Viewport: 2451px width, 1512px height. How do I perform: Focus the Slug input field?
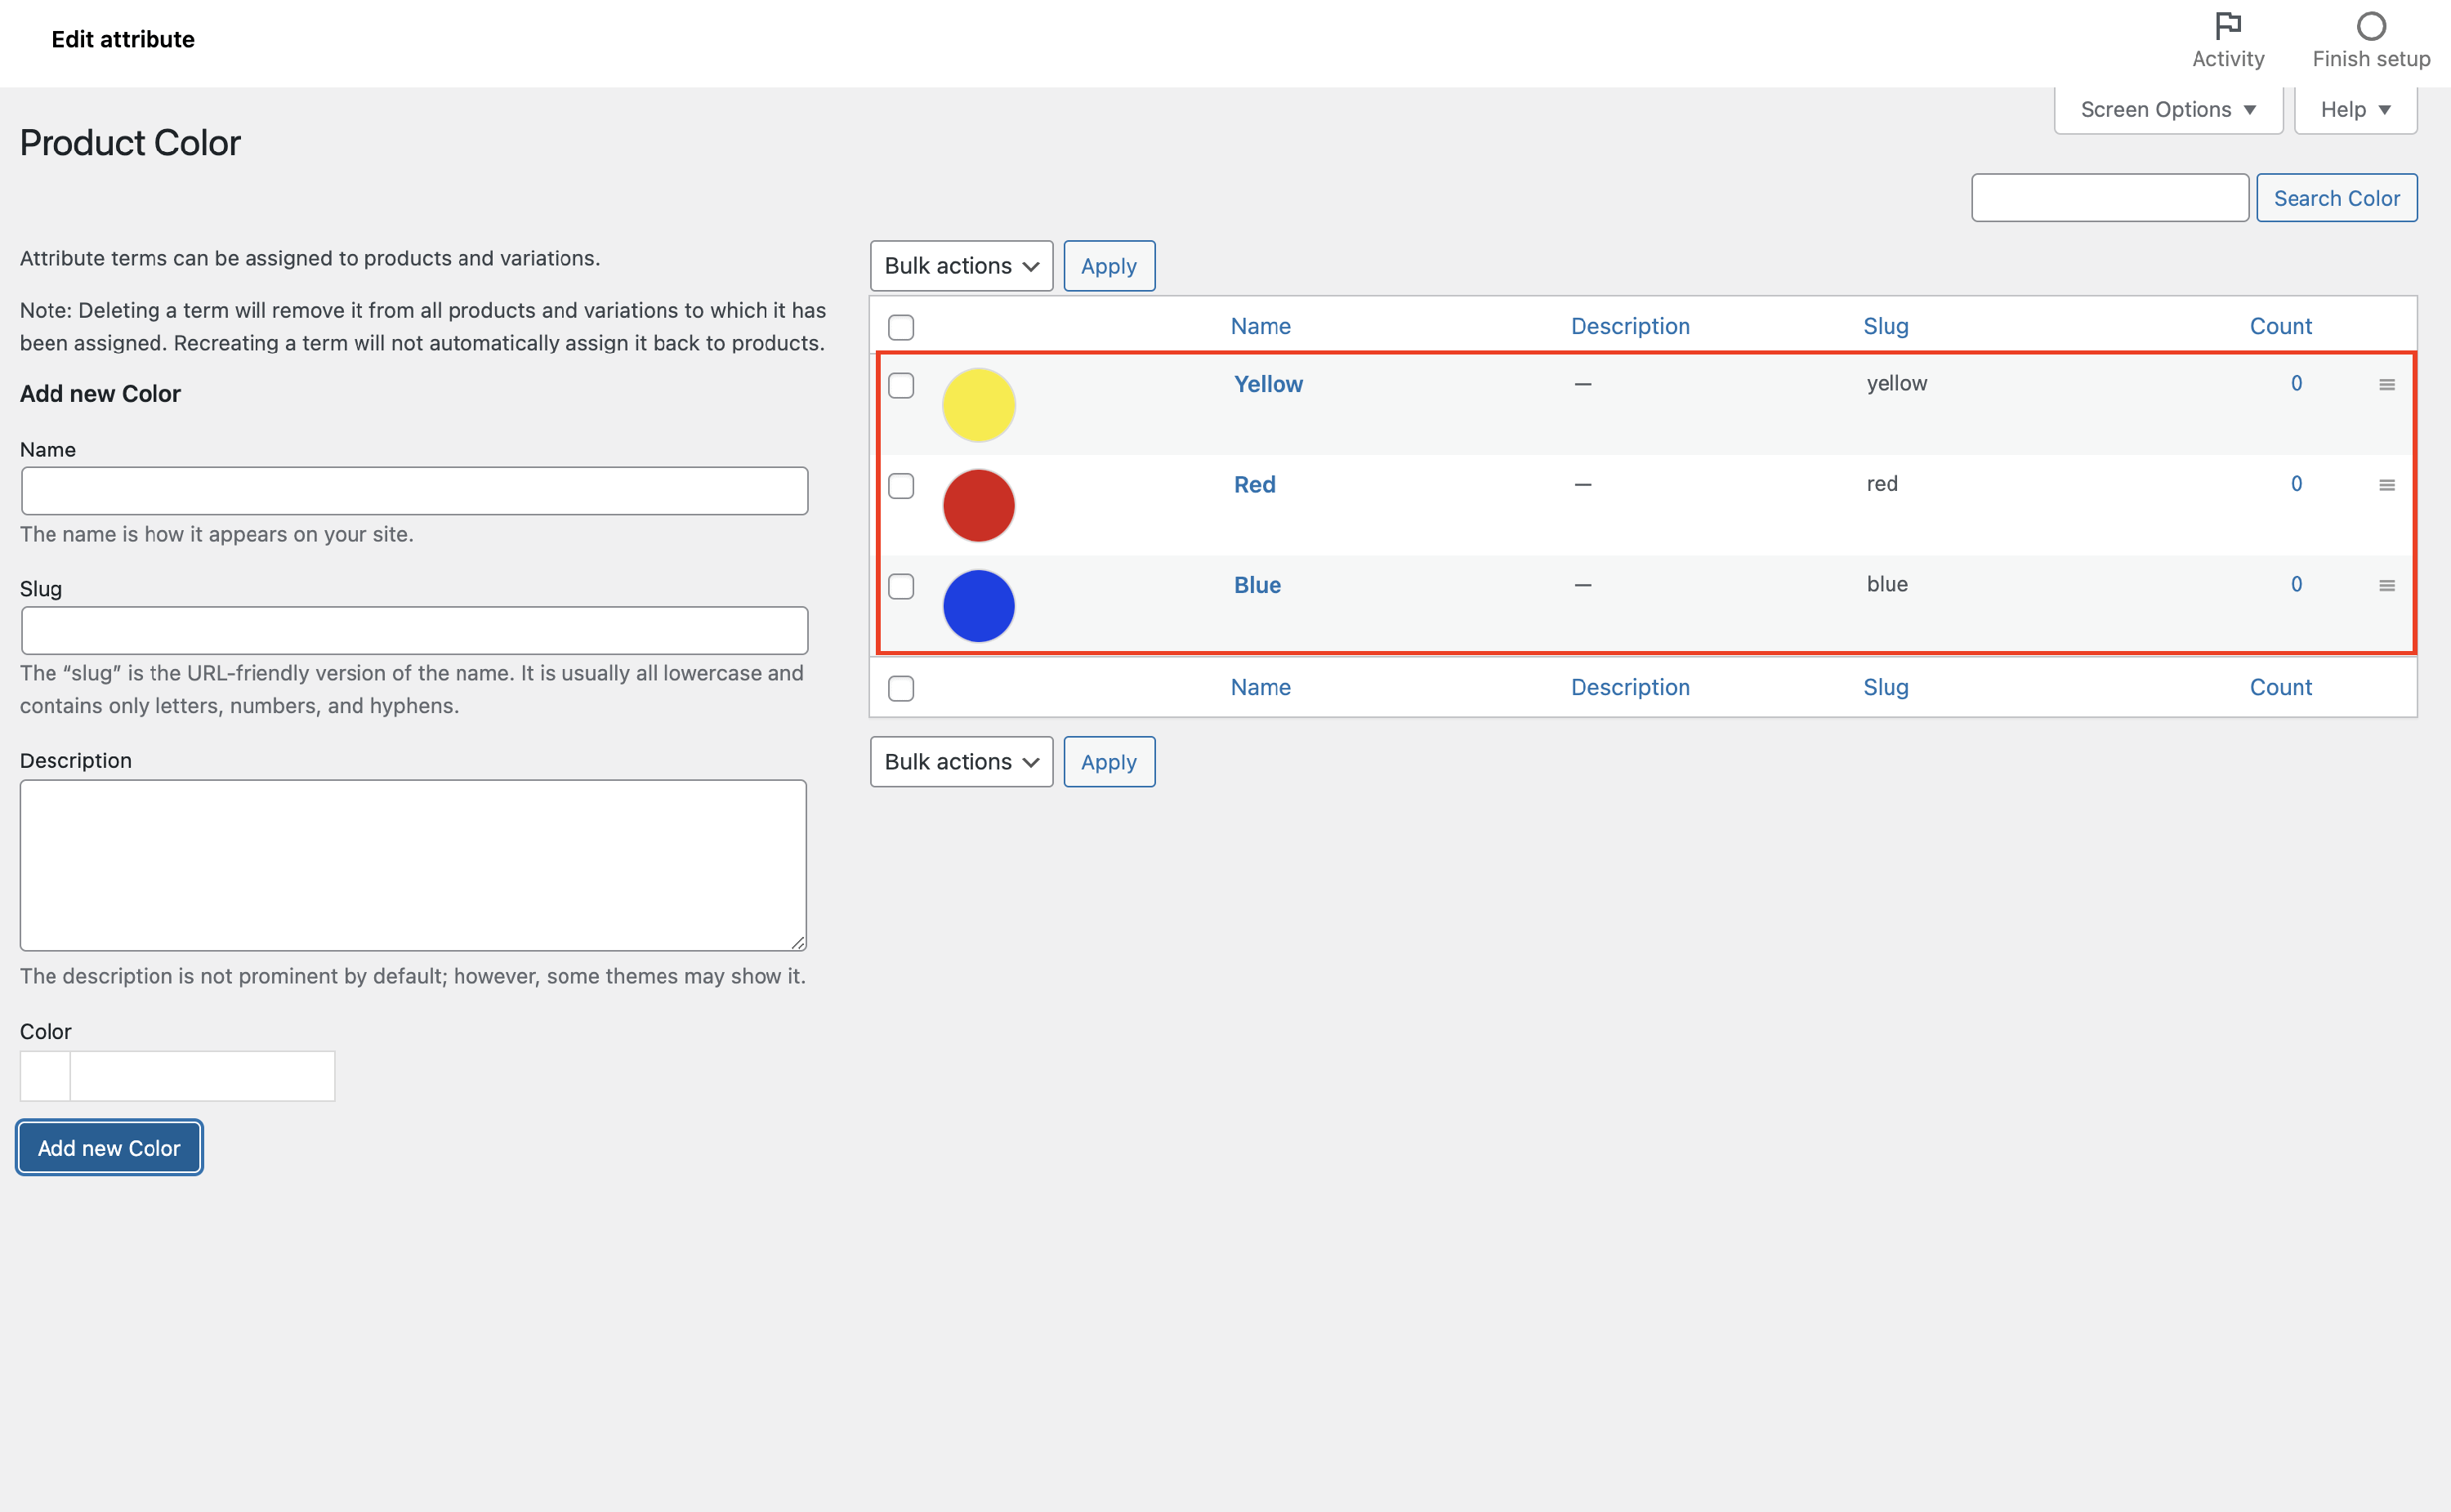click(x=414, y=631)
